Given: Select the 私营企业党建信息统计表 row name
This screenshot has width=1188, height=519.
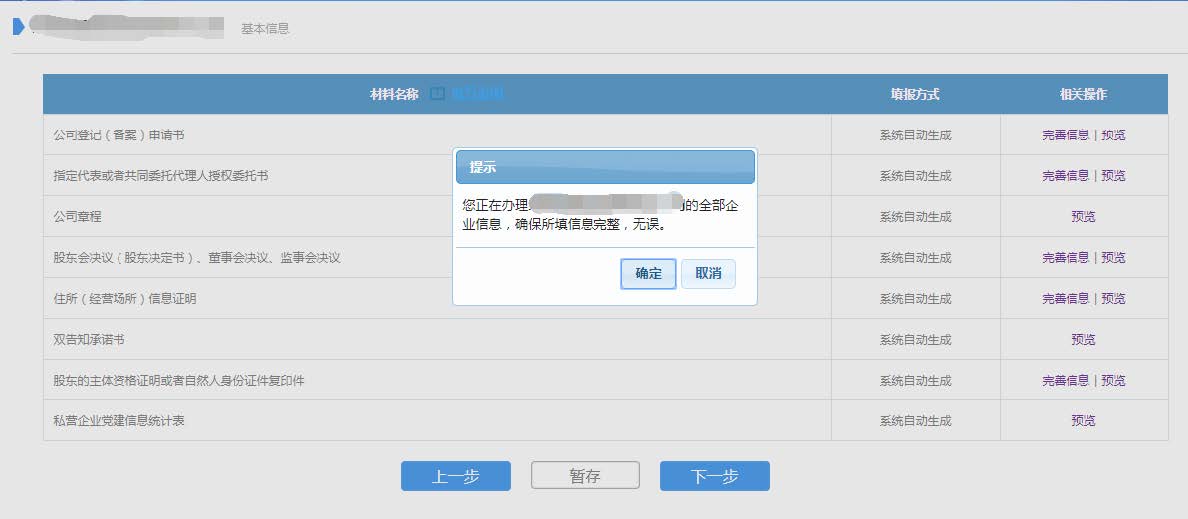Looking at the screenshot, I should coord(118,421).
